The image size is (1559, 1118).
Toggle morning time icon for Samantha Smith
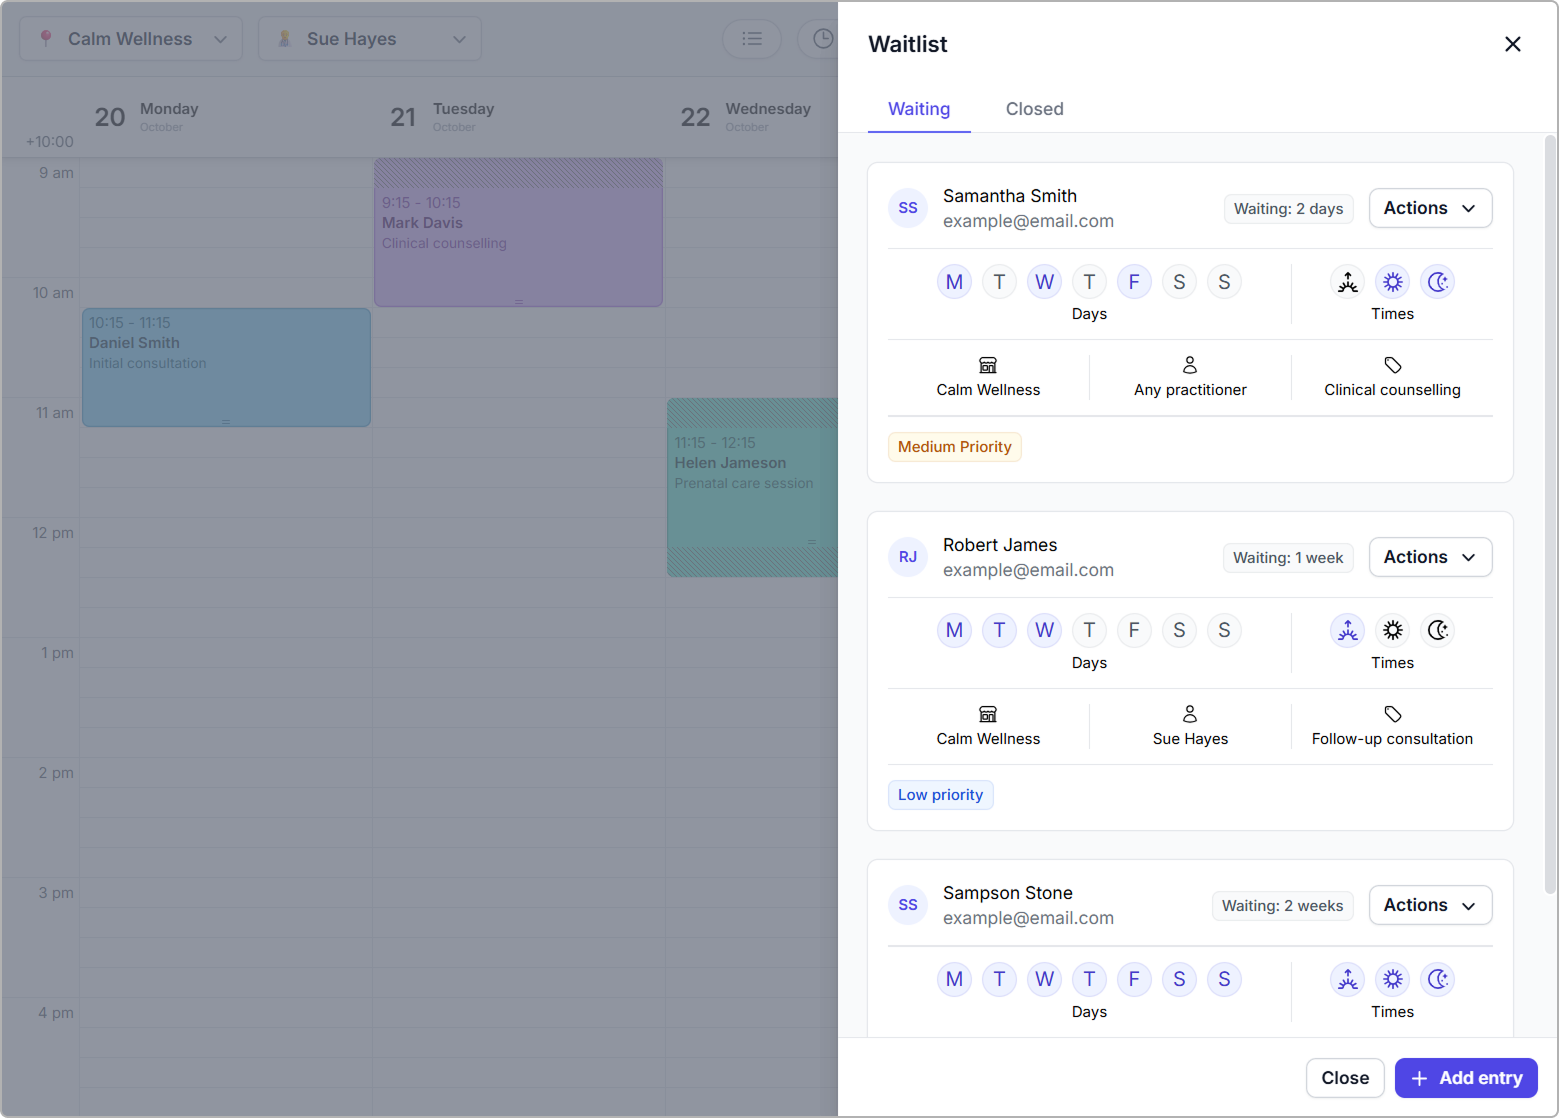[x=1347, y=282]
